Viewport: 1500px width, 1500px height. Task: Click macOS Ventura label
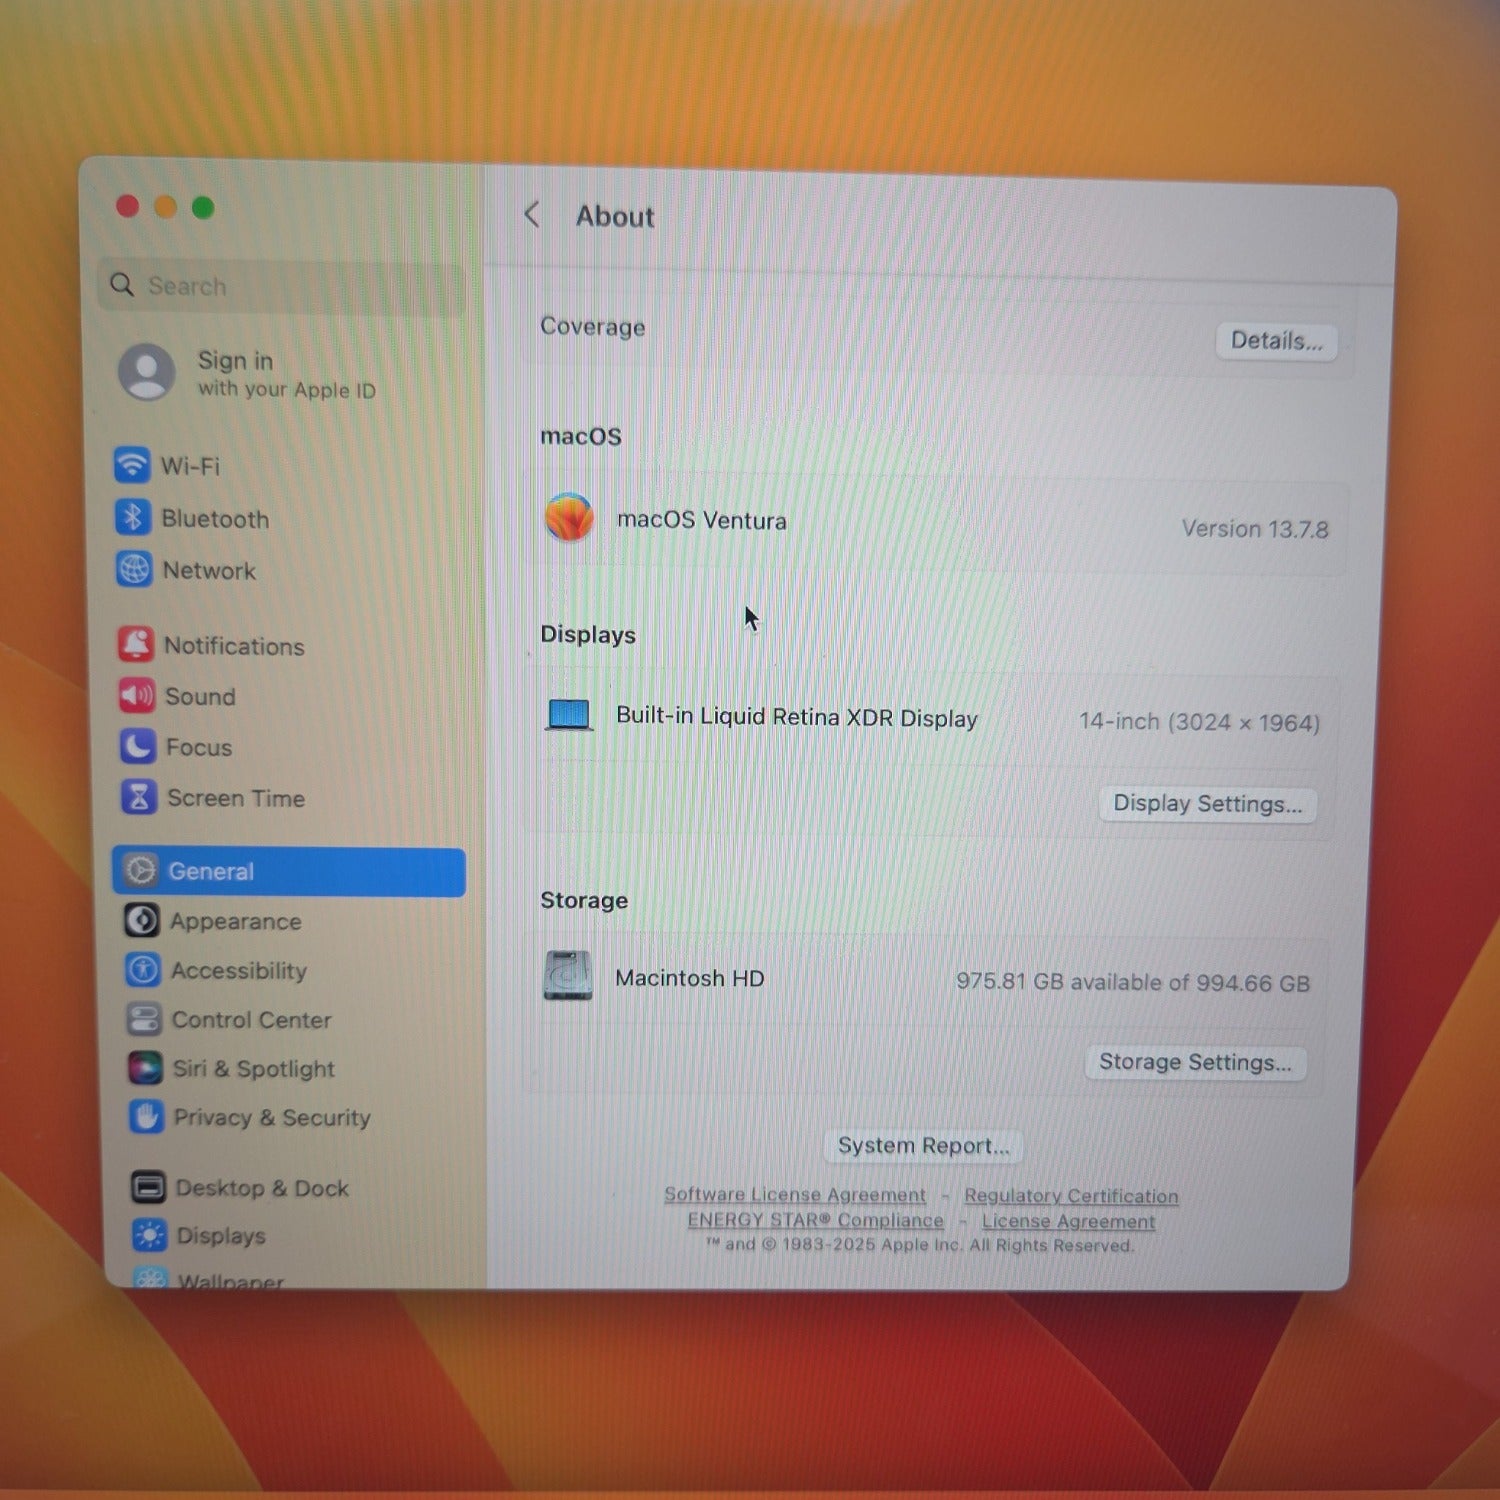point(702,520)
